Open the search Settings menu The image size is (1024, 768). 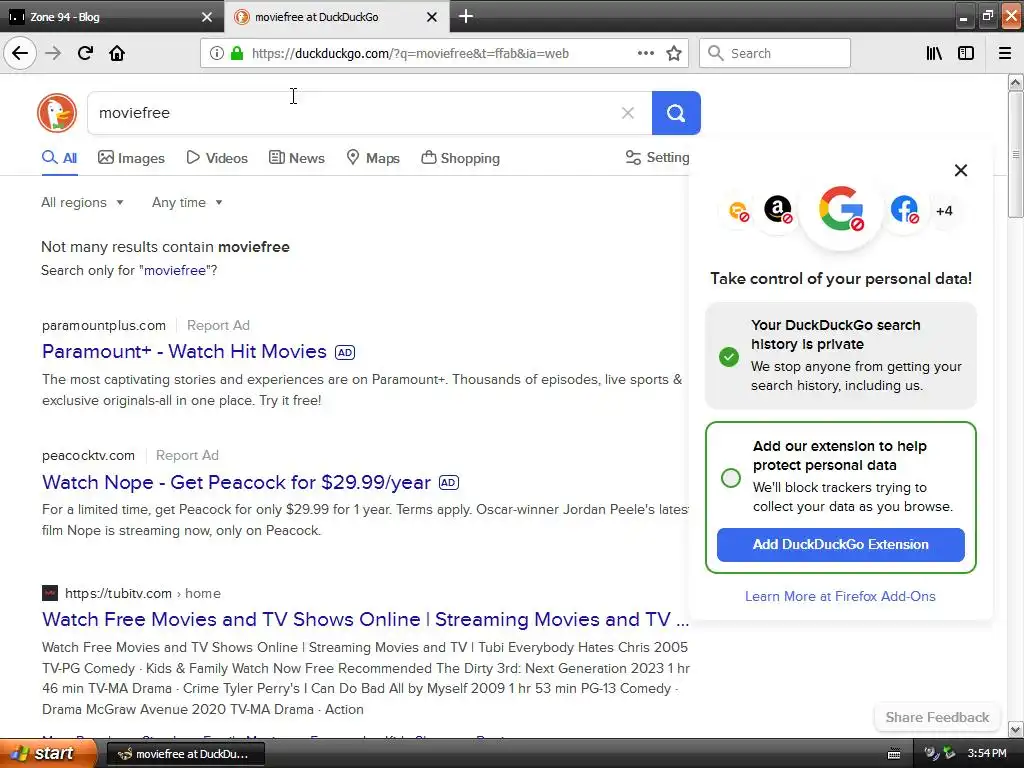click(x=657, y=157)
